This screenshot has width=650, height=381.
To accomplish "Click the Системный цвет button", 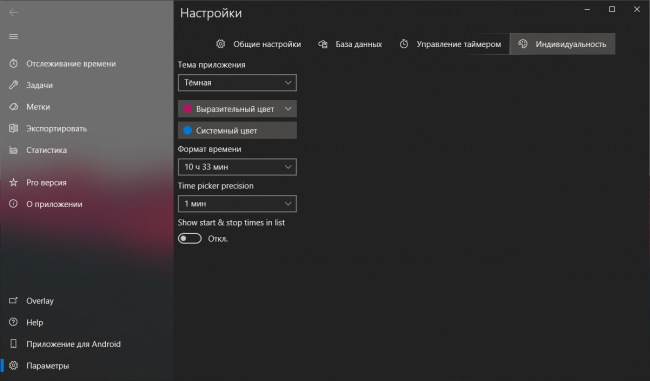I will click(x=237, y=130).
